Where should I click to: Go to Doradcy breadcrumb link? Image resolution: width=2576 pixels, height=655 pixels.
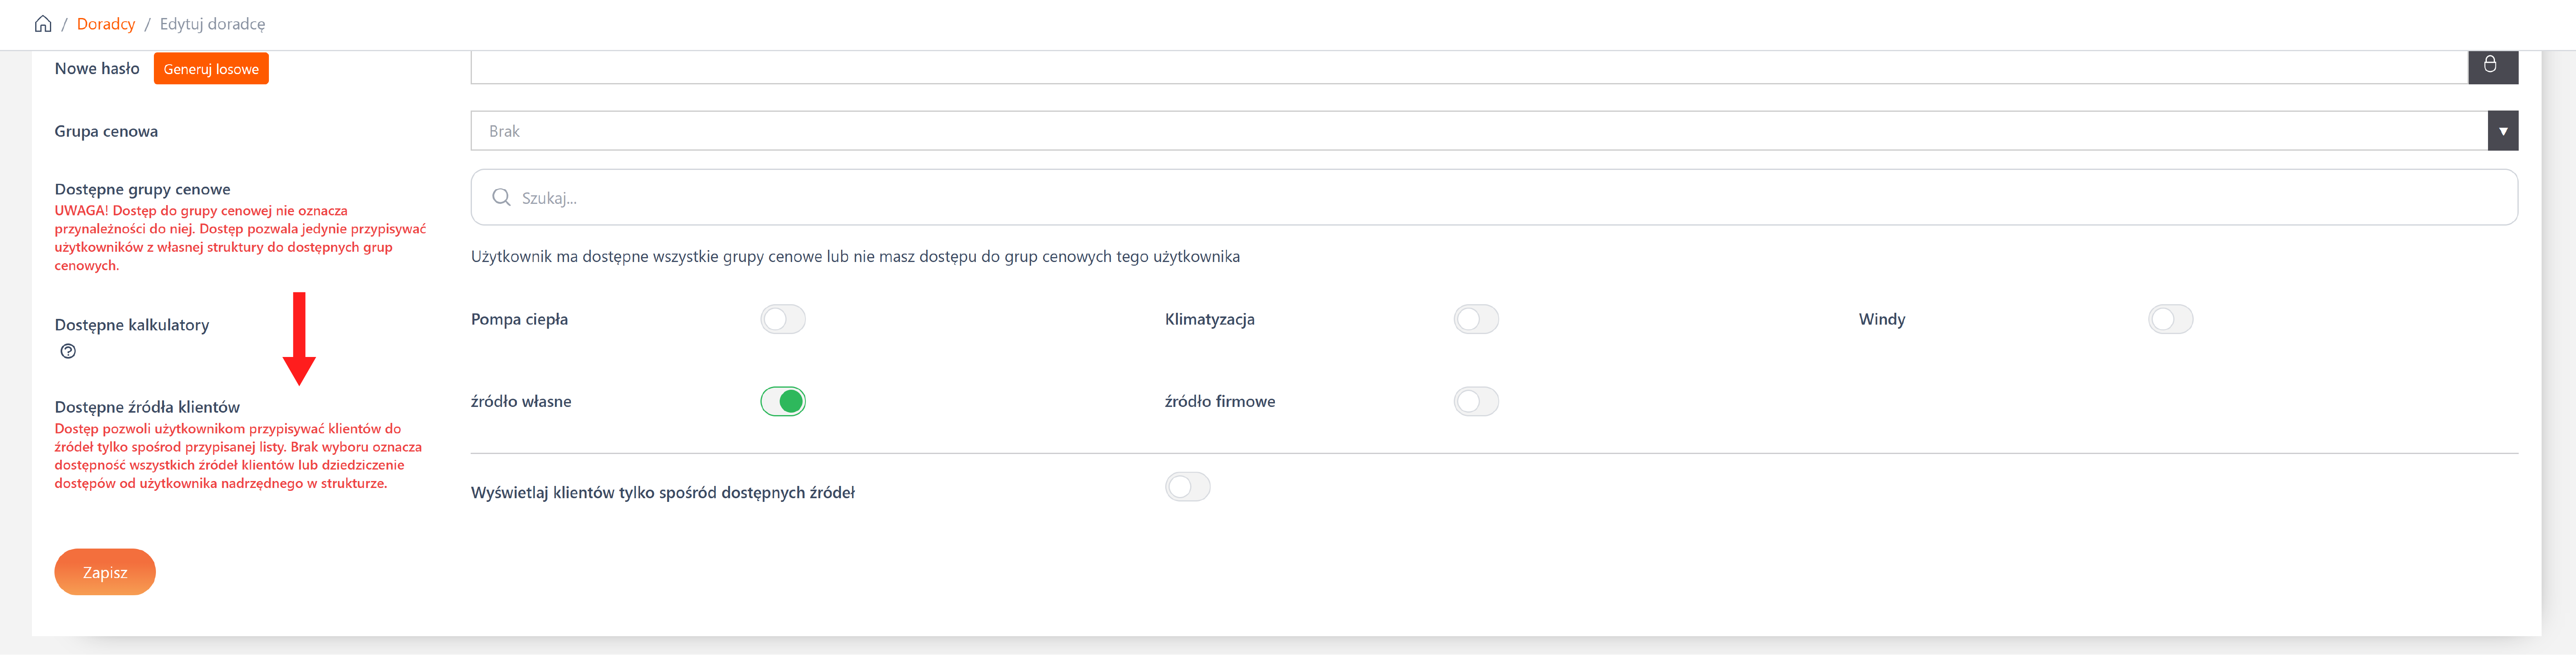[106, 24]
